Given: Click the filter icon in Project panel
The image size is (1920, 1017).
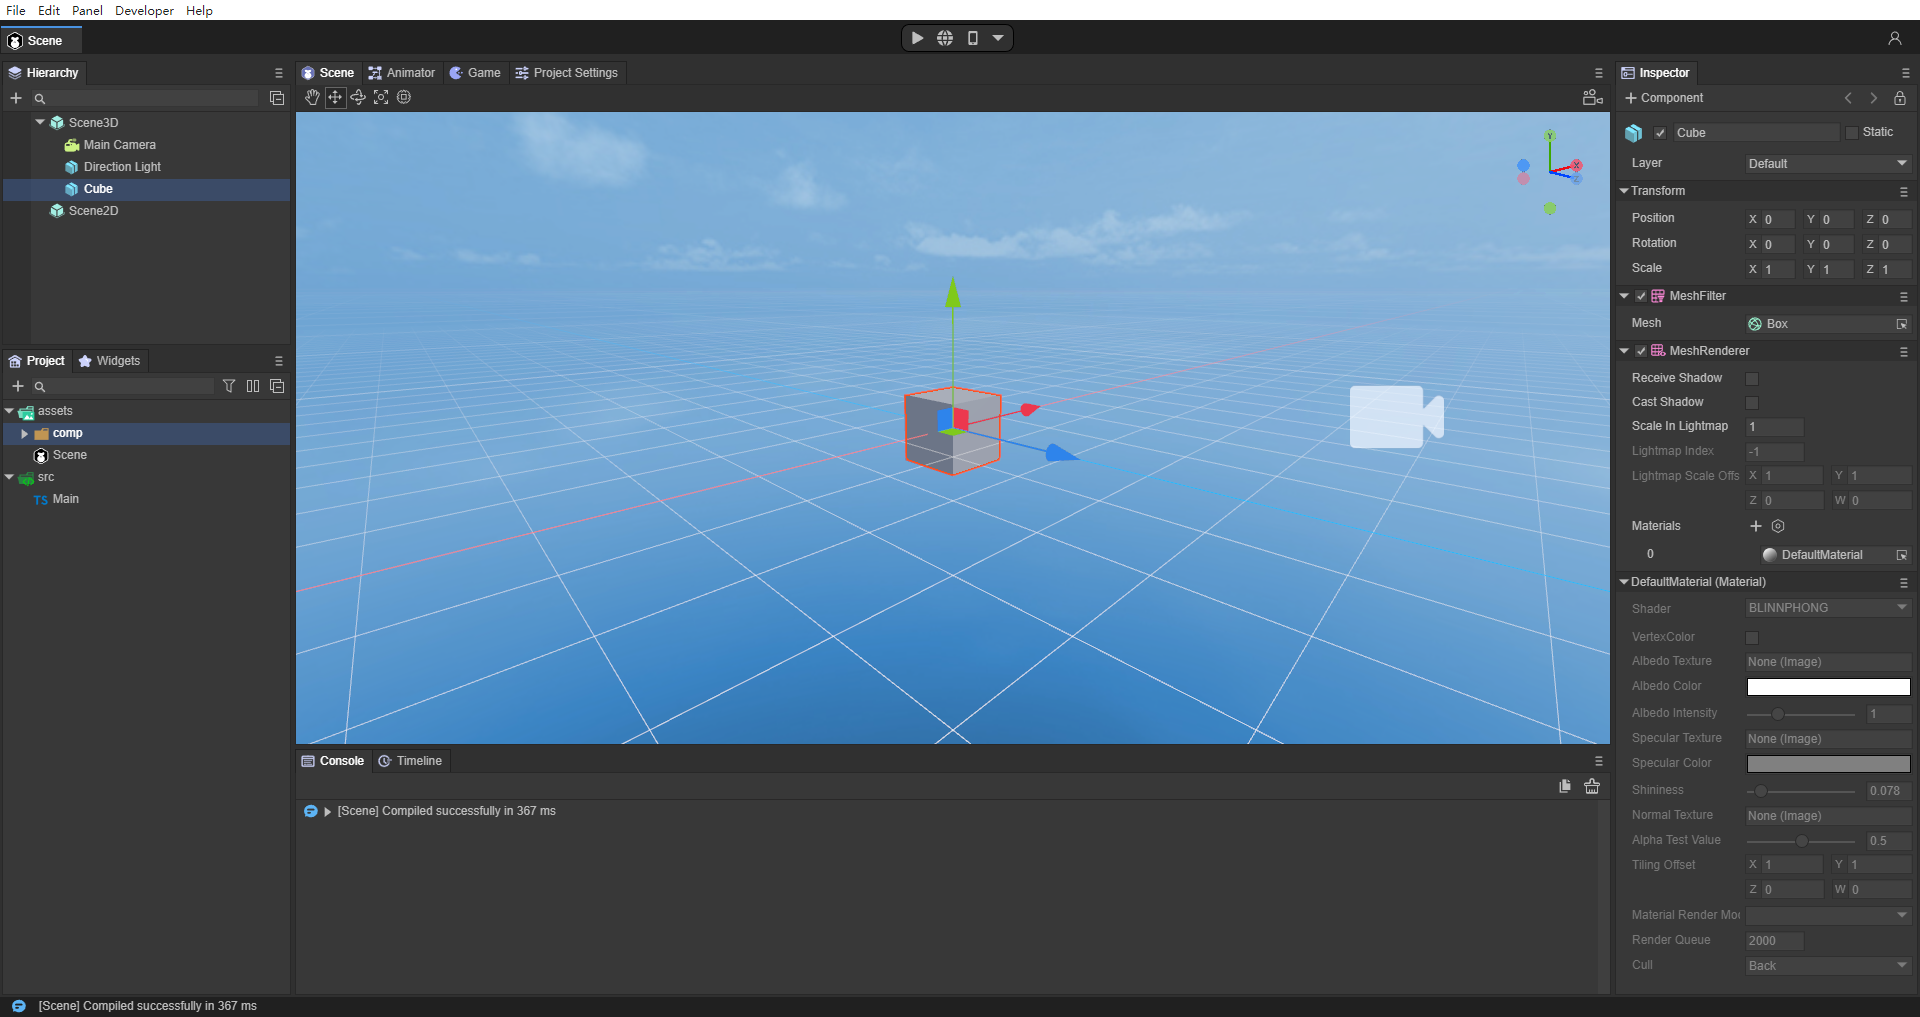Looking at the screenshot, I should click(229, 386).
